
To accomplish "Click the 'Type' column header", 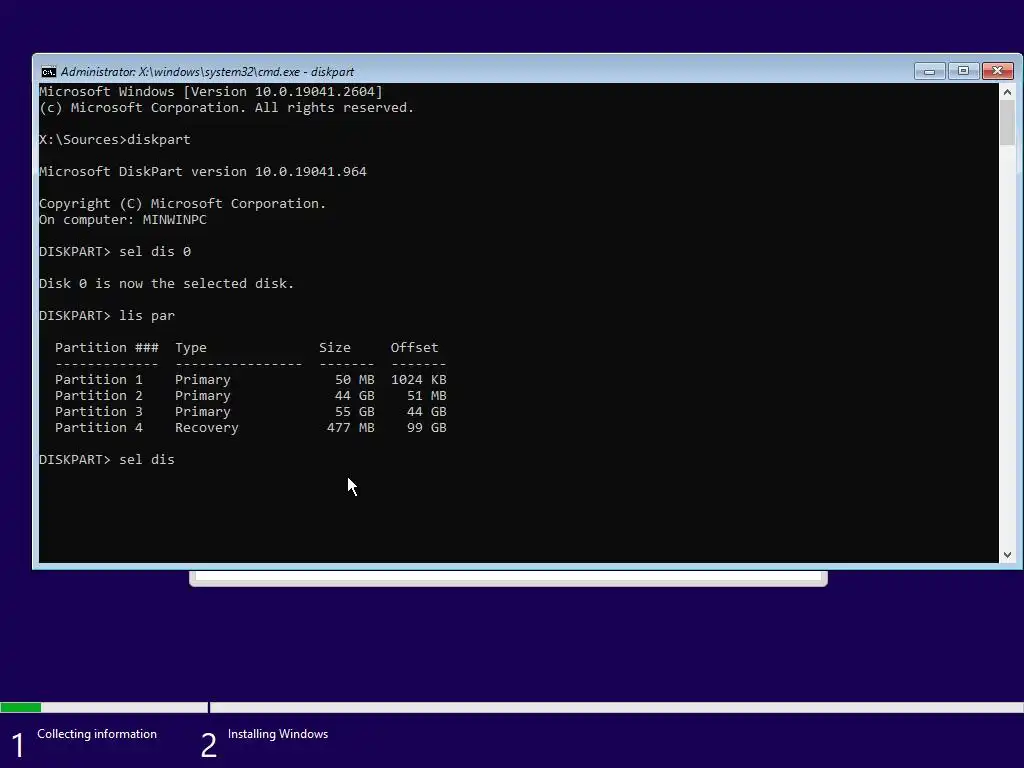I will coord(191,347).
